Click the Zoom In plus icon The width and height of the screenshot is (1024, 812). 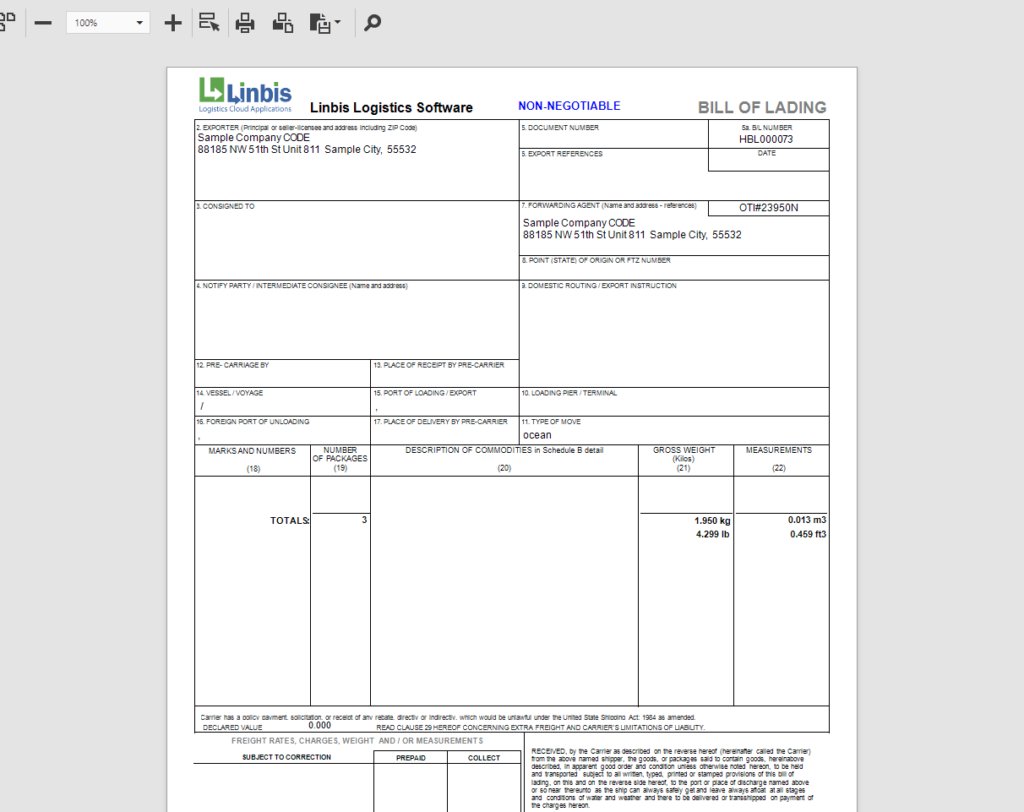point(172,22)
